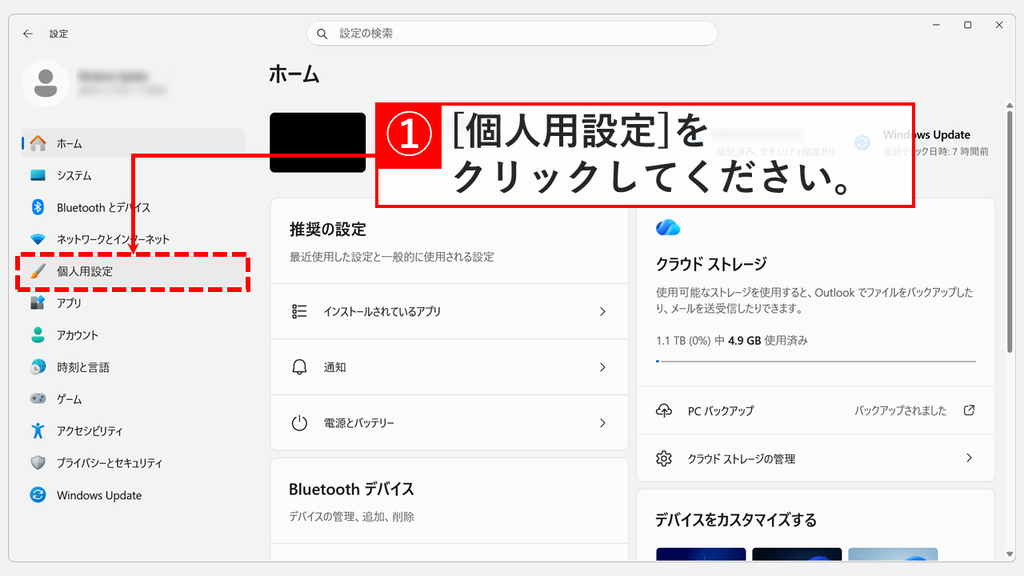
Task: Open ゲーム in the sidebar
Action: pos(133,398)
